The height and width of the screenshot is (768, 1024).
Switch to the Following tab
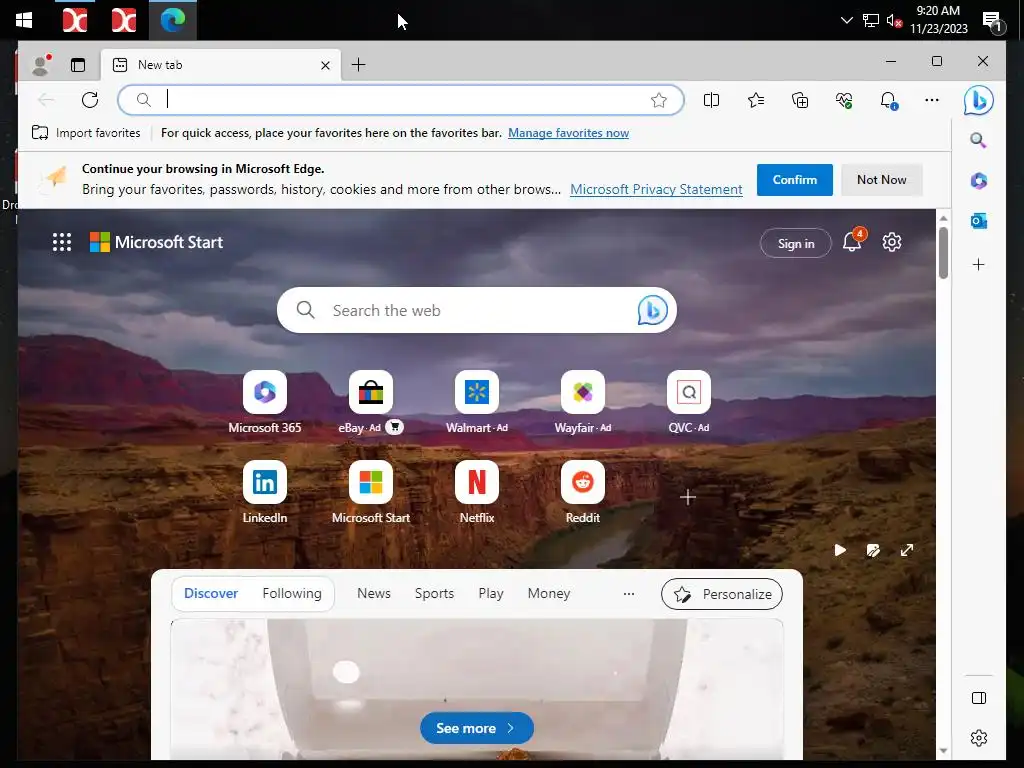click(x=292, y=593)
